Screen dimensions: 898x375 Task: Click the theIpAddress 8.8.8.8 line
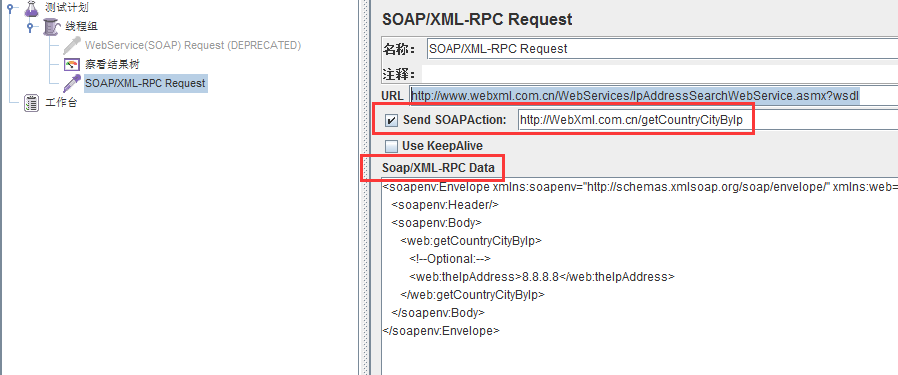pos(542,277)
